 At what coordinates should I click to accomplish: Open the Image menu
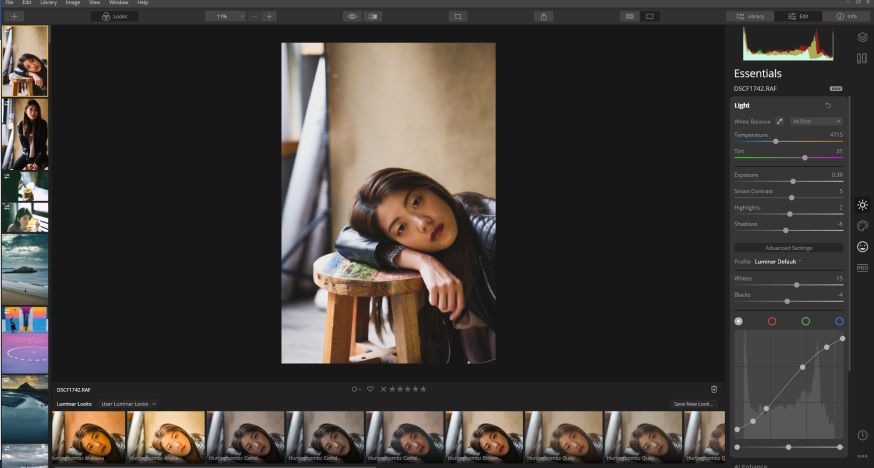[x=73, y=3]
